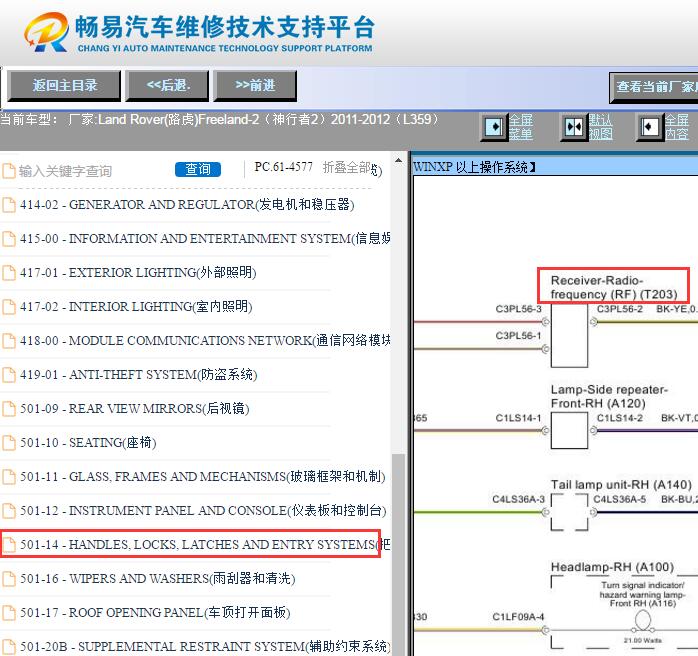Open 414-02 Generator and Regulator entry
The width and height of the screenshot is (698, 656).
(x=187, y=205)
